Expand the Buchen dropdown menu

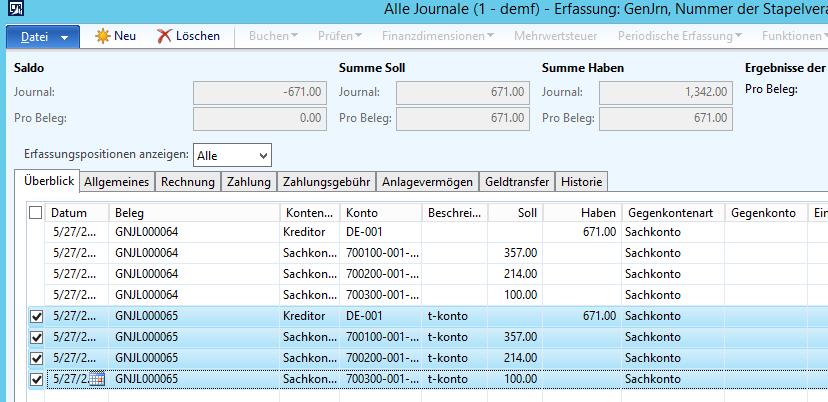coord(273,36)
